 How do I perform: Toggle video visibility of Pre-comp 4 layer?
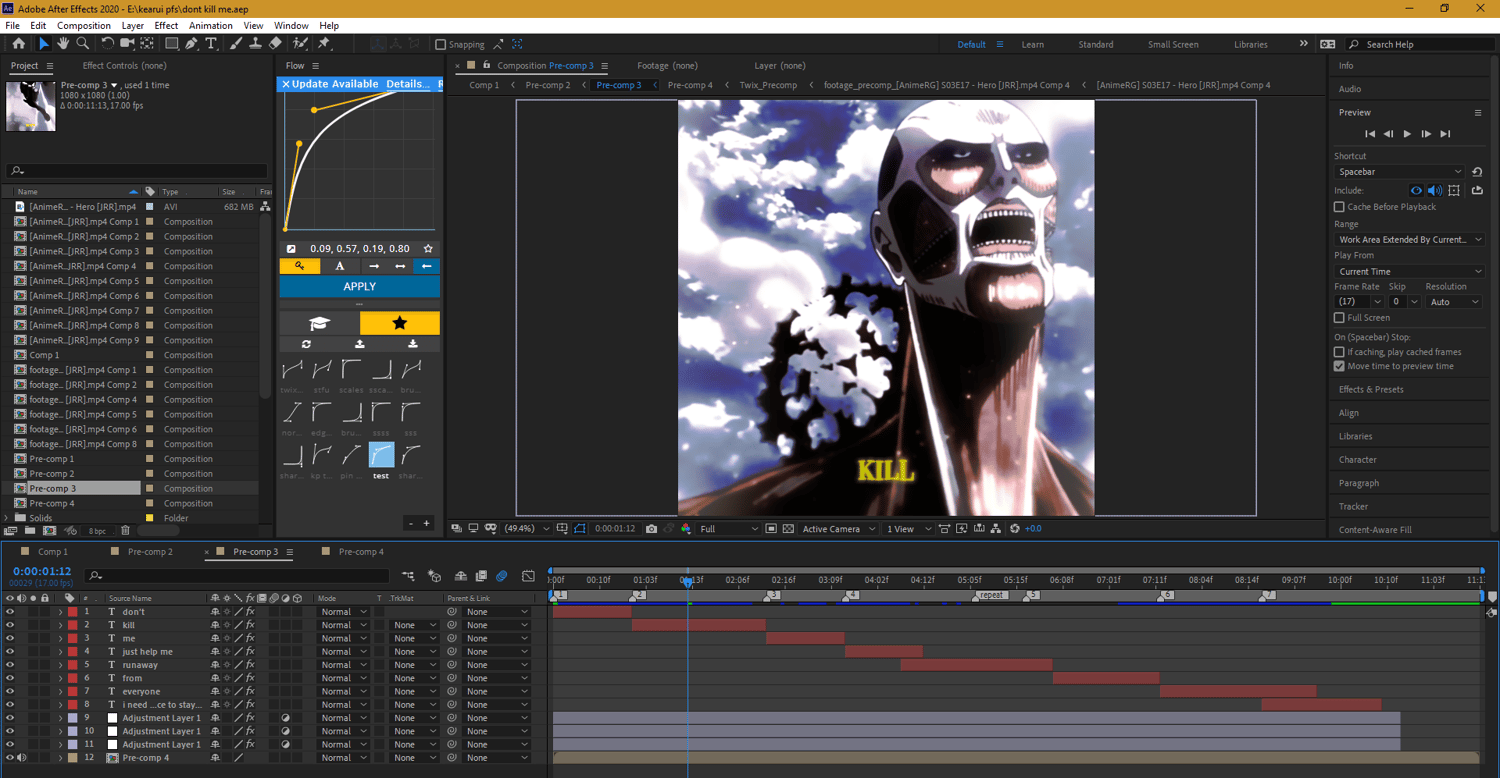[10, 758]
